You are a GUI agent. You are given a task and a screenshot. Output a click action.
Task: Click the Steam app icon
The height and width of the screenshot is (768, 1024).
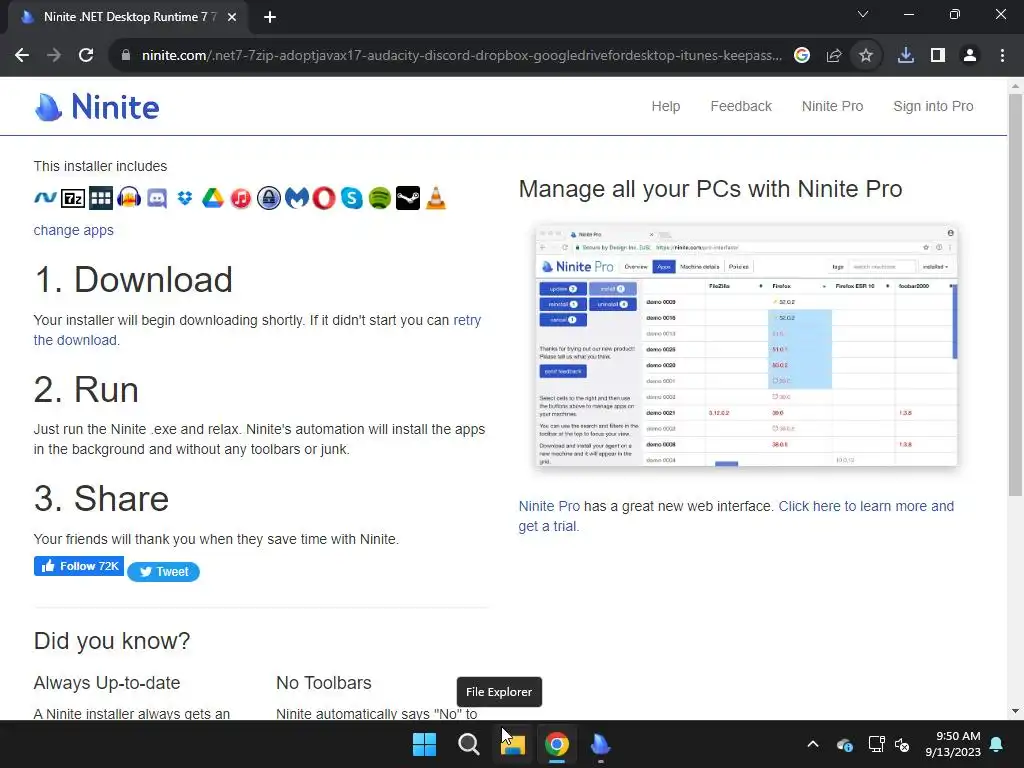(408, 197)
